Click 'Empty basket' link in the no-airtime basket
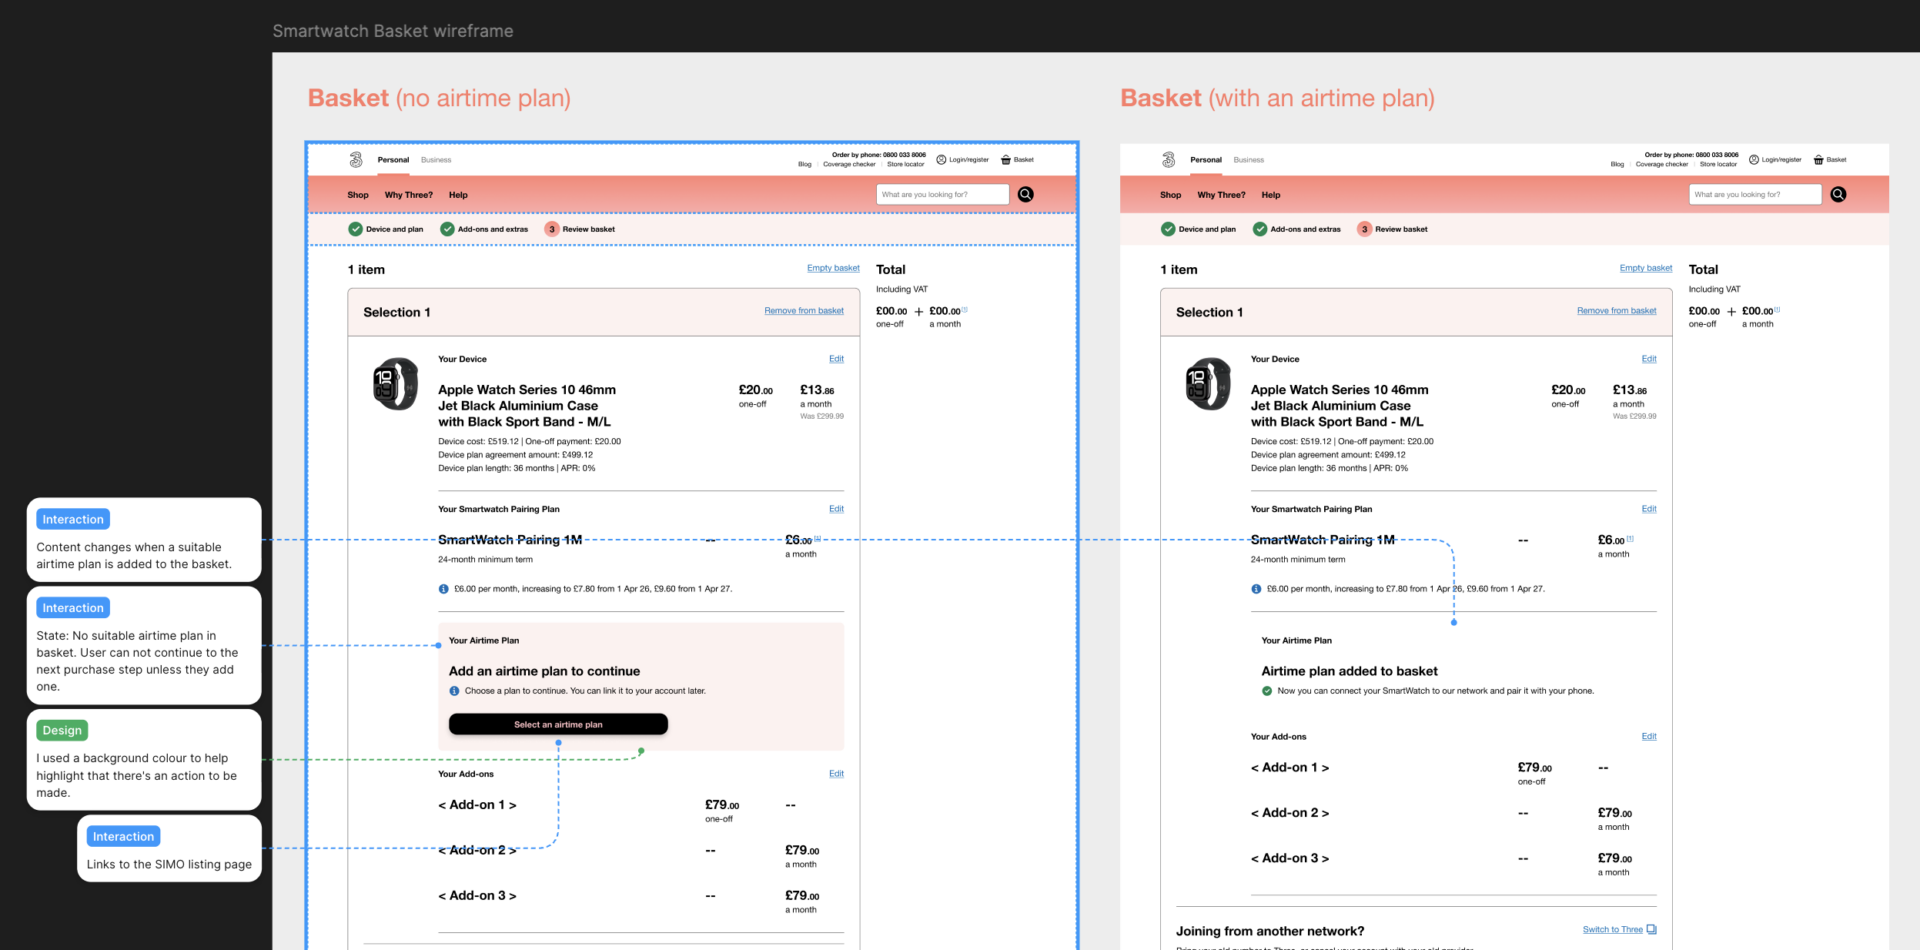1920x950 pixels. pos(833,268)
